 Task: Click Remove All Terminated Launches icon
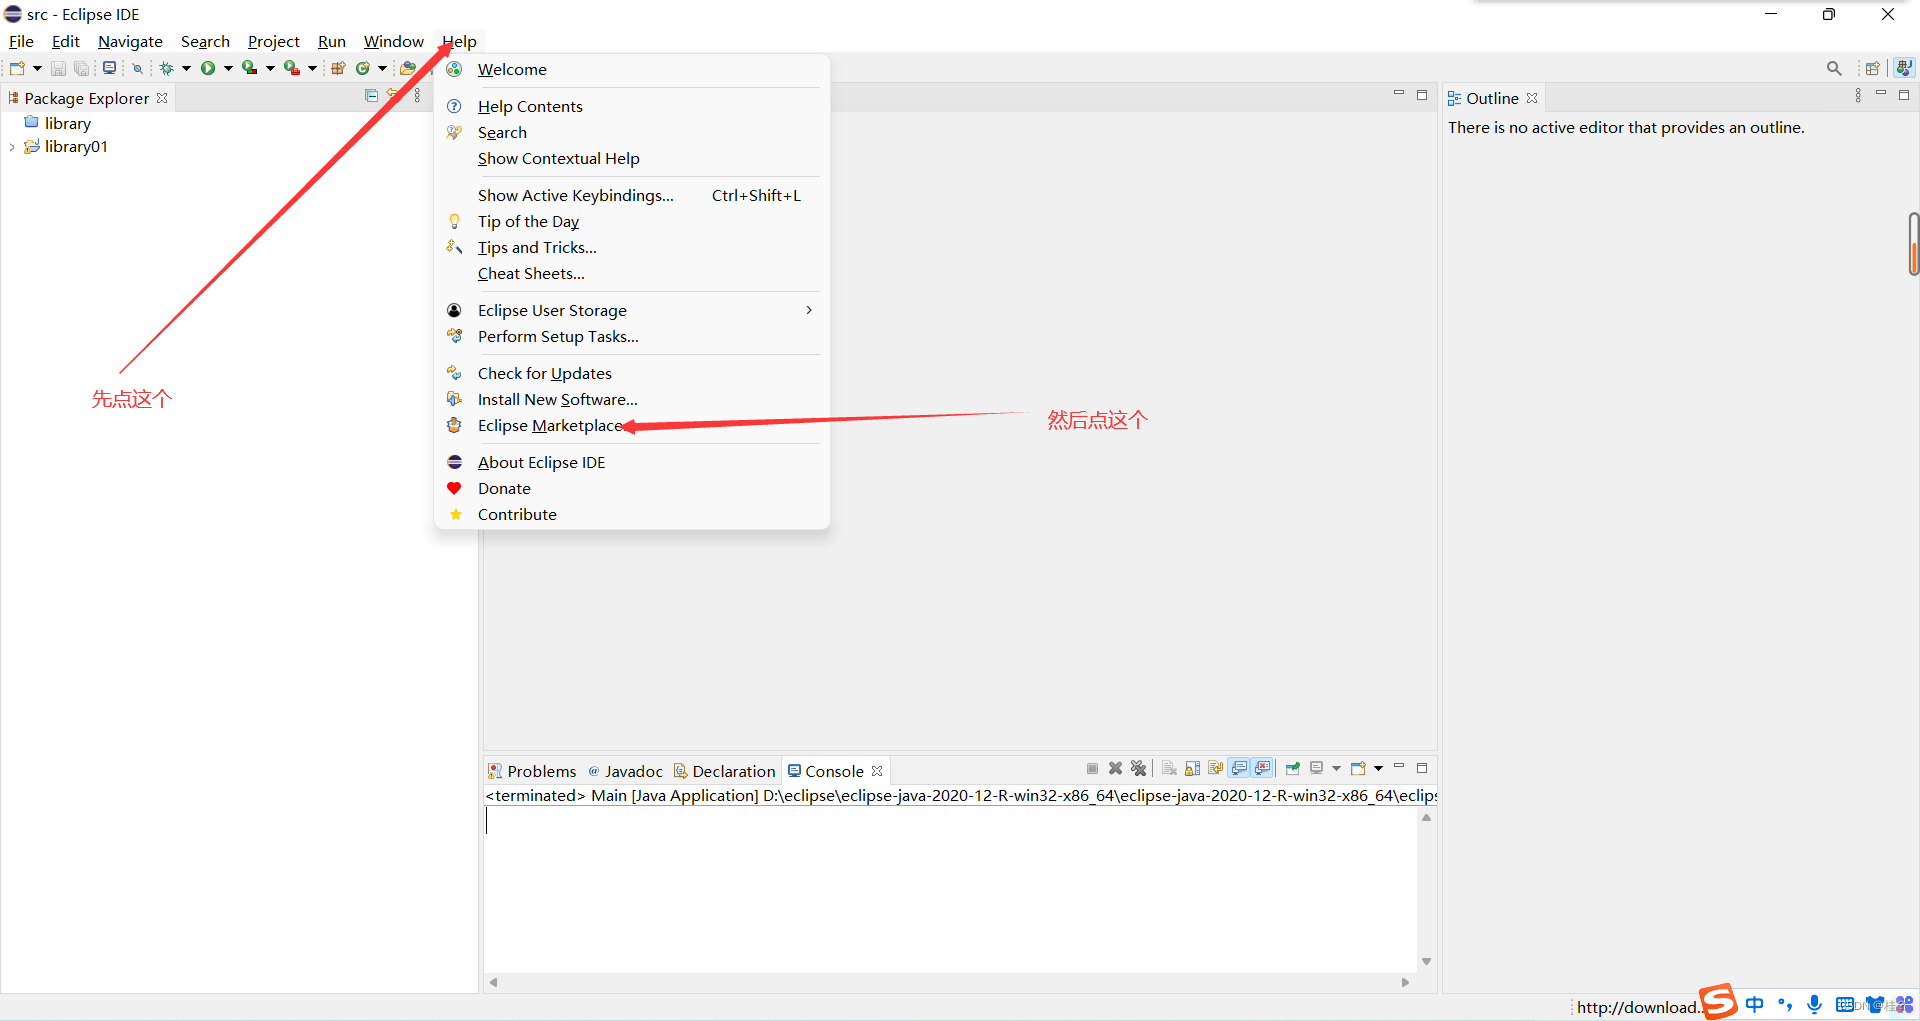click(x=1139, y=768)
